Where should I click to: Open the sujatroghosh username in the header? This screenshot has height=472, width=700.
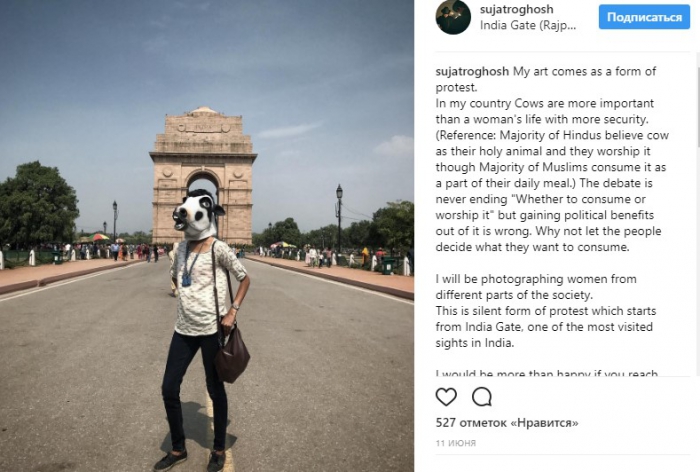(517, 9)
